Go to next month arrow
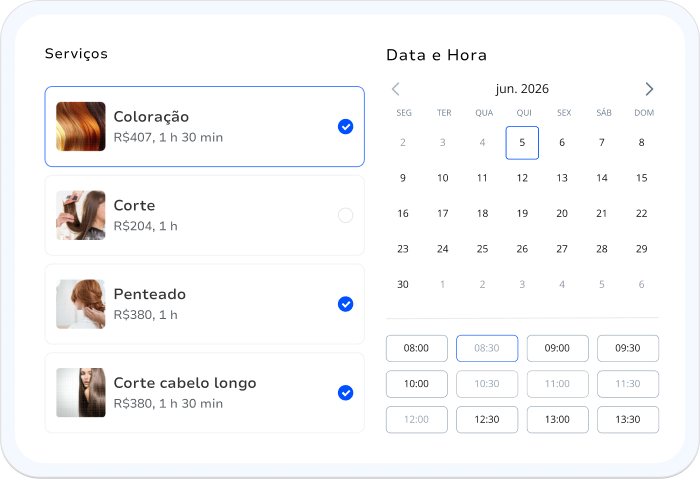 pos(649,89)
